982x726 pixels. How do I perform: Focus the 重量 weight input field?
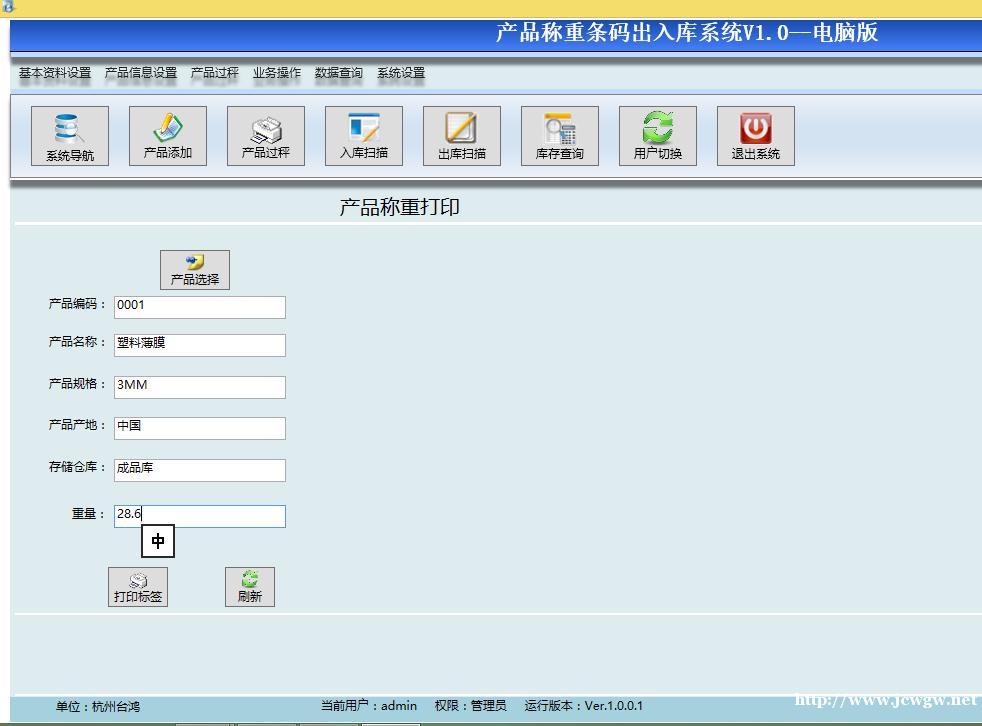[x=200, y=516]
